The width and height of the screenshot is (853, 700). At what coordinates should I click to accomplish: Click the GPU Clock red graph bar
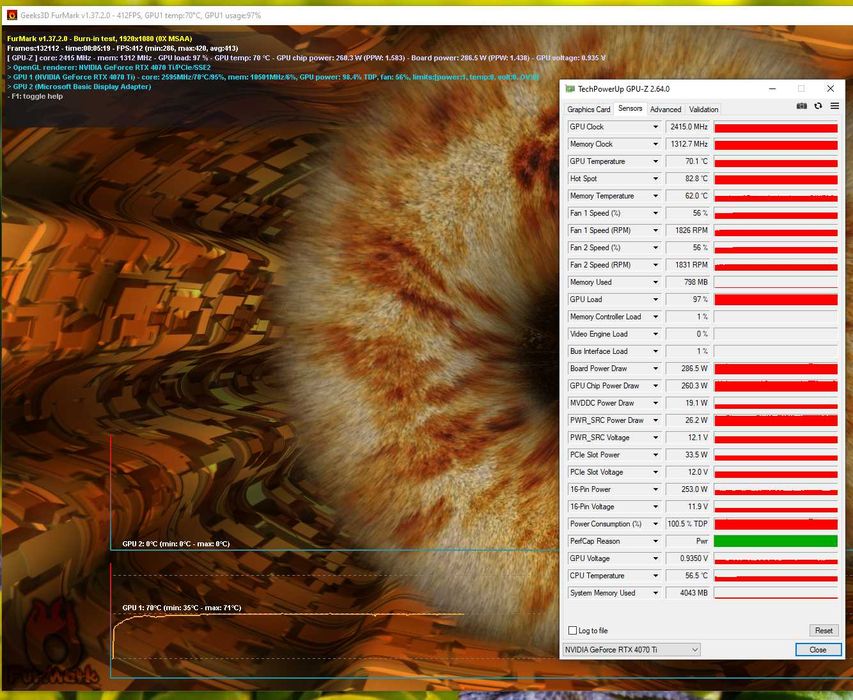[775, 127]
